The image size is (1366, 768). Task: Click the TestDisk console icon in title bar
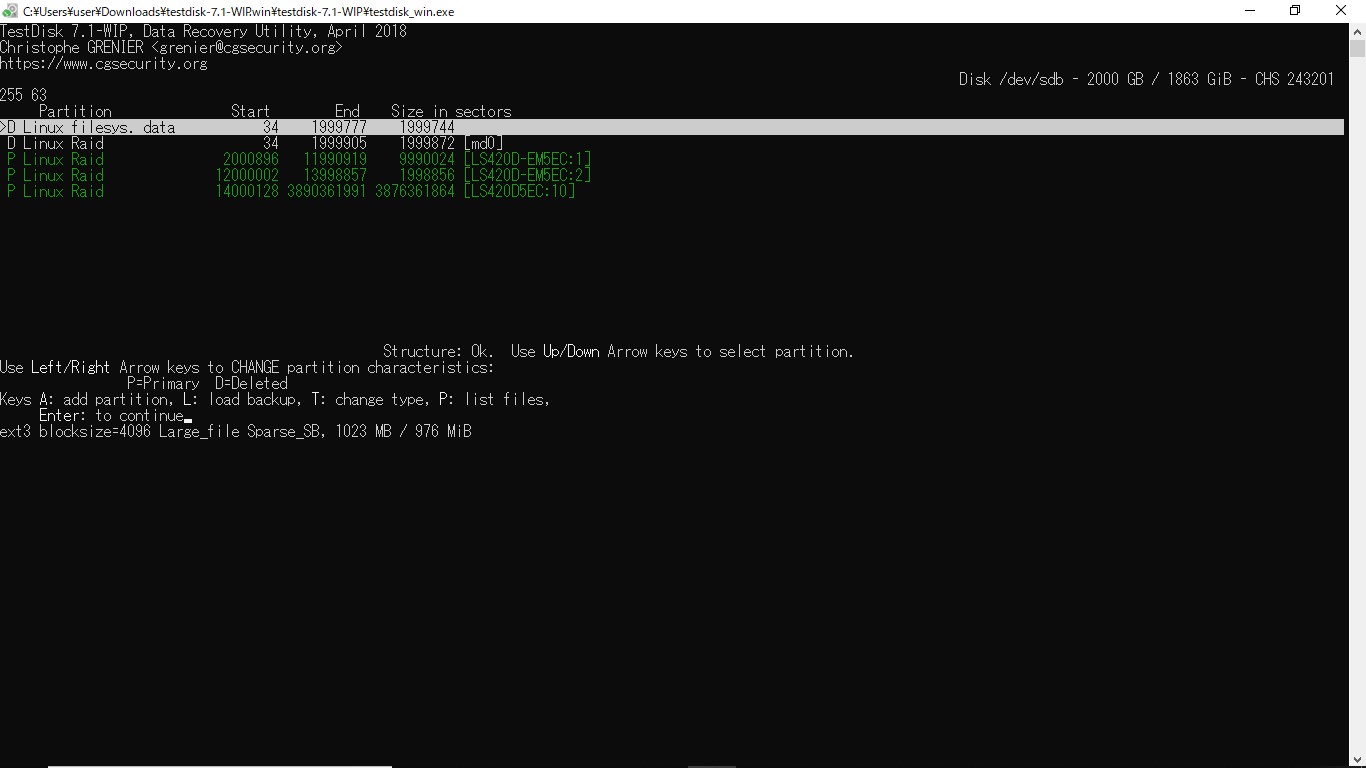[x=10, y=11]
